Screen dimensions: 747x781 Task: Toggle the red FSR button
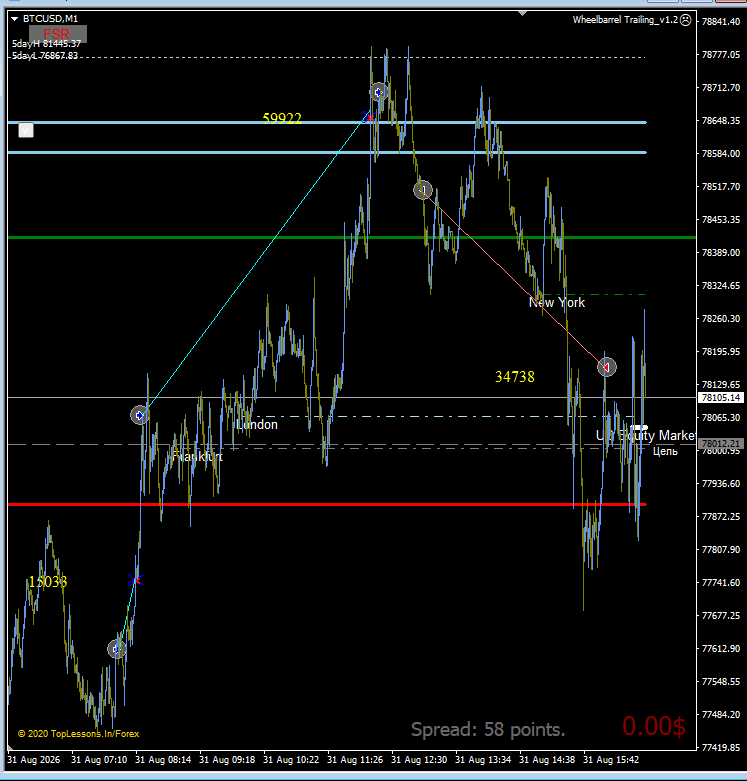(x=58, y=34)
